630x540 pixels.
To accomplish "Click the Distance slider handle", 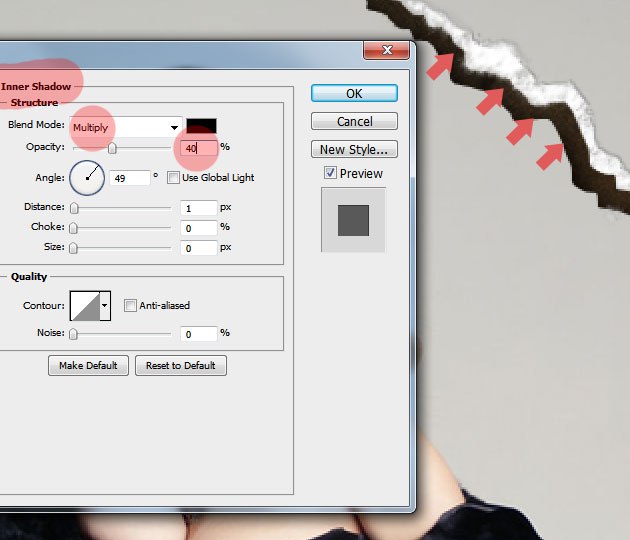I will coord(74,208).
